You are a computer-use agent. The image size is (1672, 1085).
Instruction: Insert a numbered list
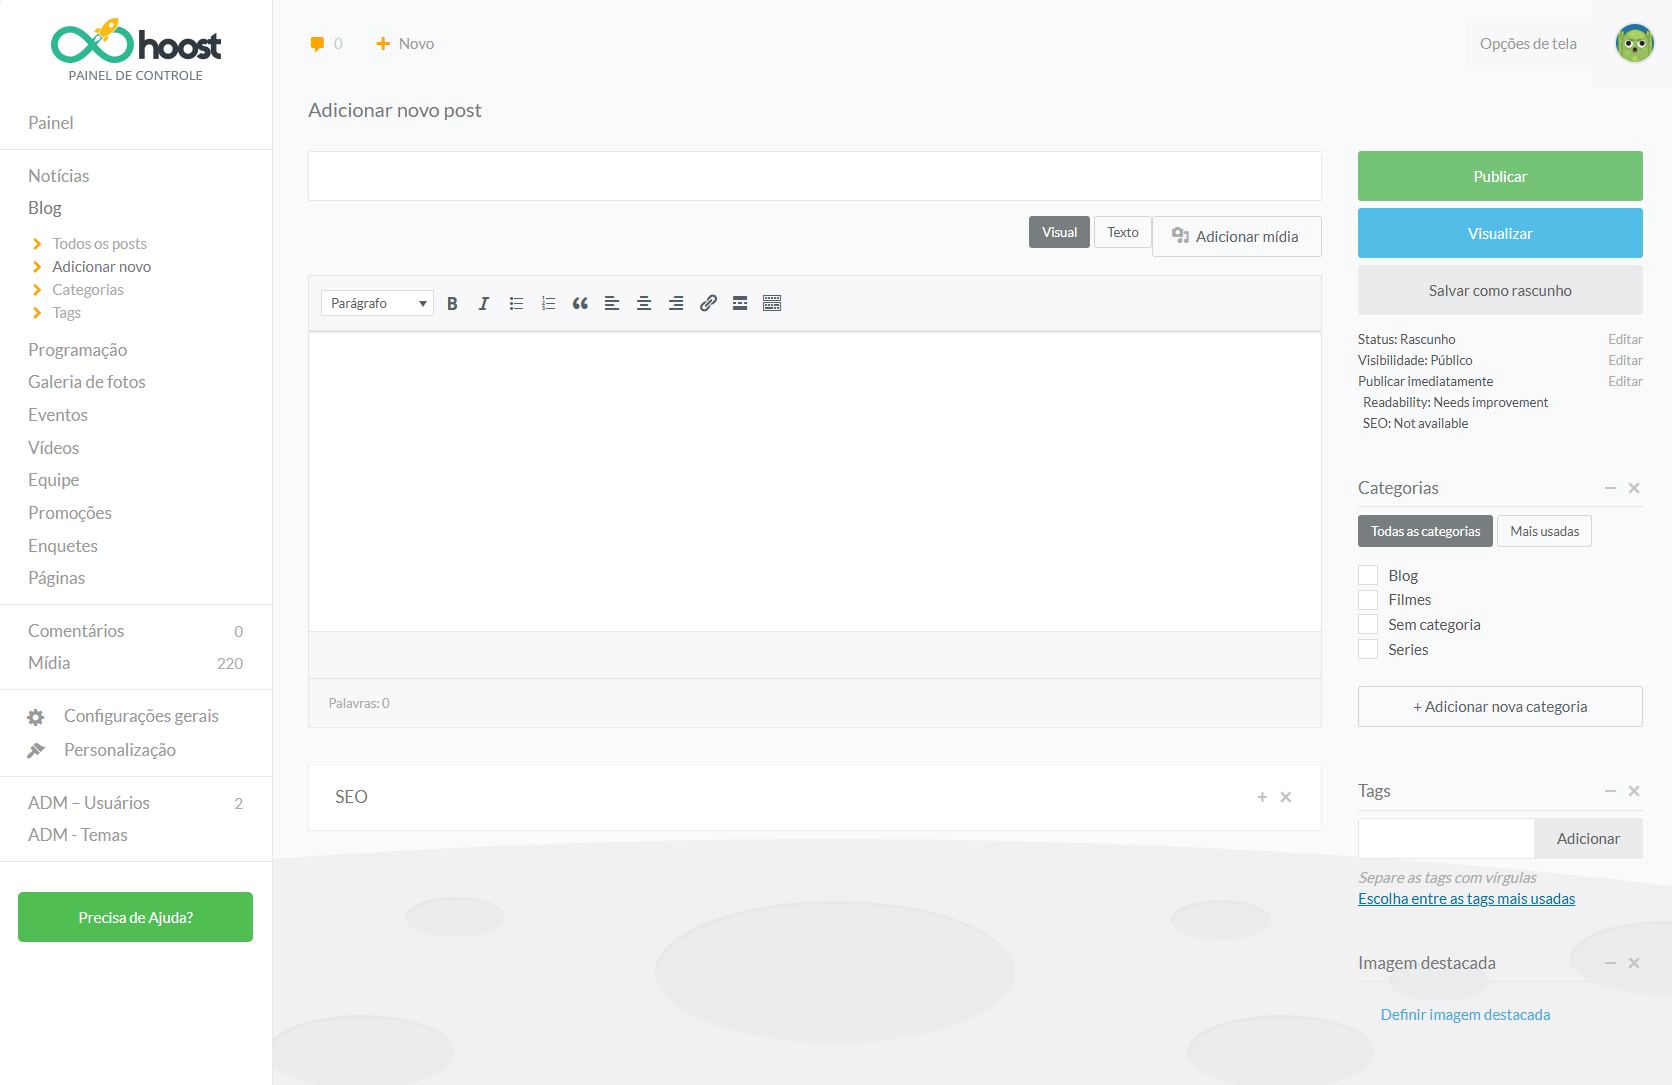point(548,304)
